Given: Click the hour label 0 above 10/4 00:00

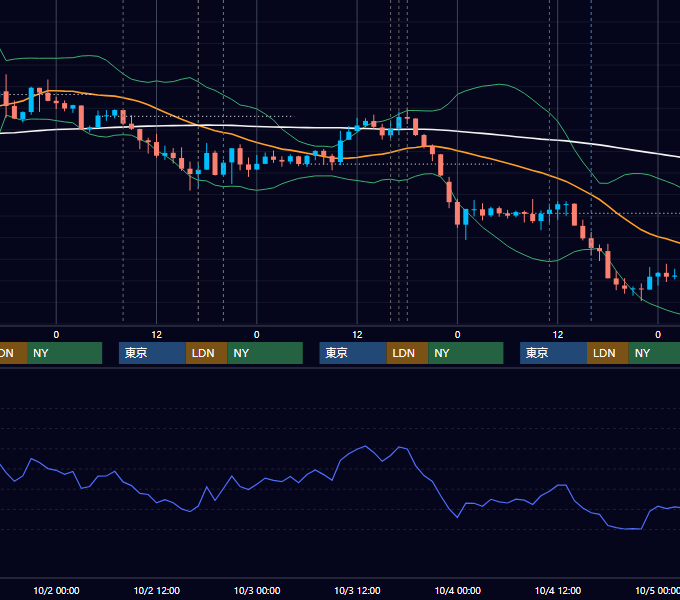Looking at the screenshot, I should tap(458, 335).
